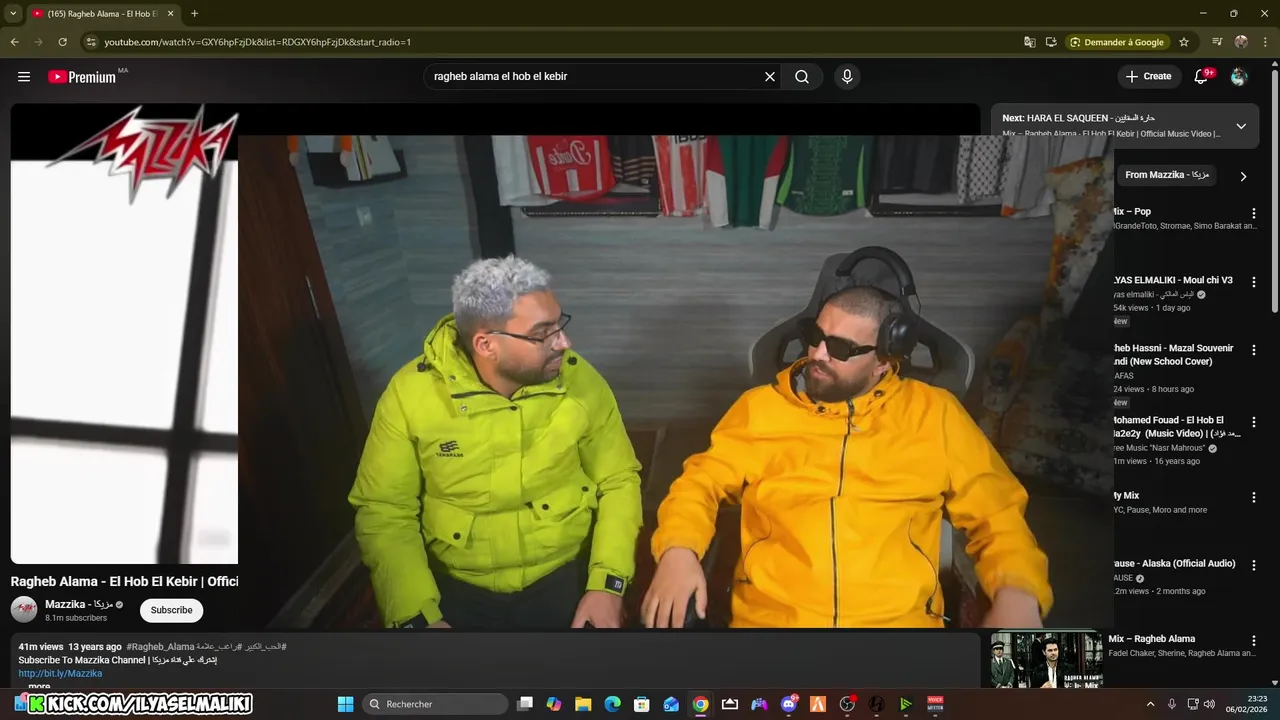Screen dimensions: 1280x720
Task: Open Mazzika channel avatar
Action: pyautogui.click(x=24, y=609)
